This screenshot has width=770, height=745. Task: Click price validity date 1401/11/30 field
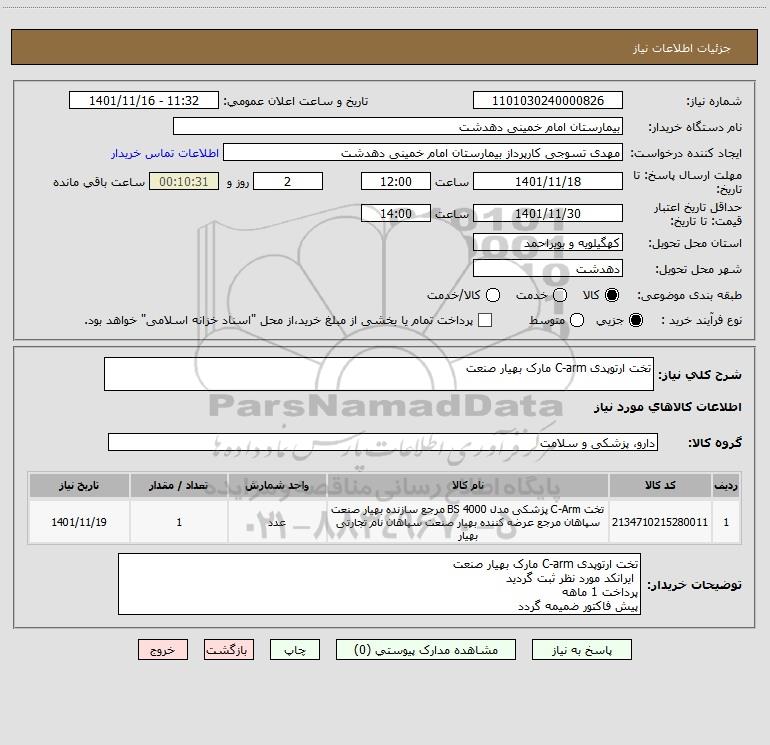tap(548, 213)
